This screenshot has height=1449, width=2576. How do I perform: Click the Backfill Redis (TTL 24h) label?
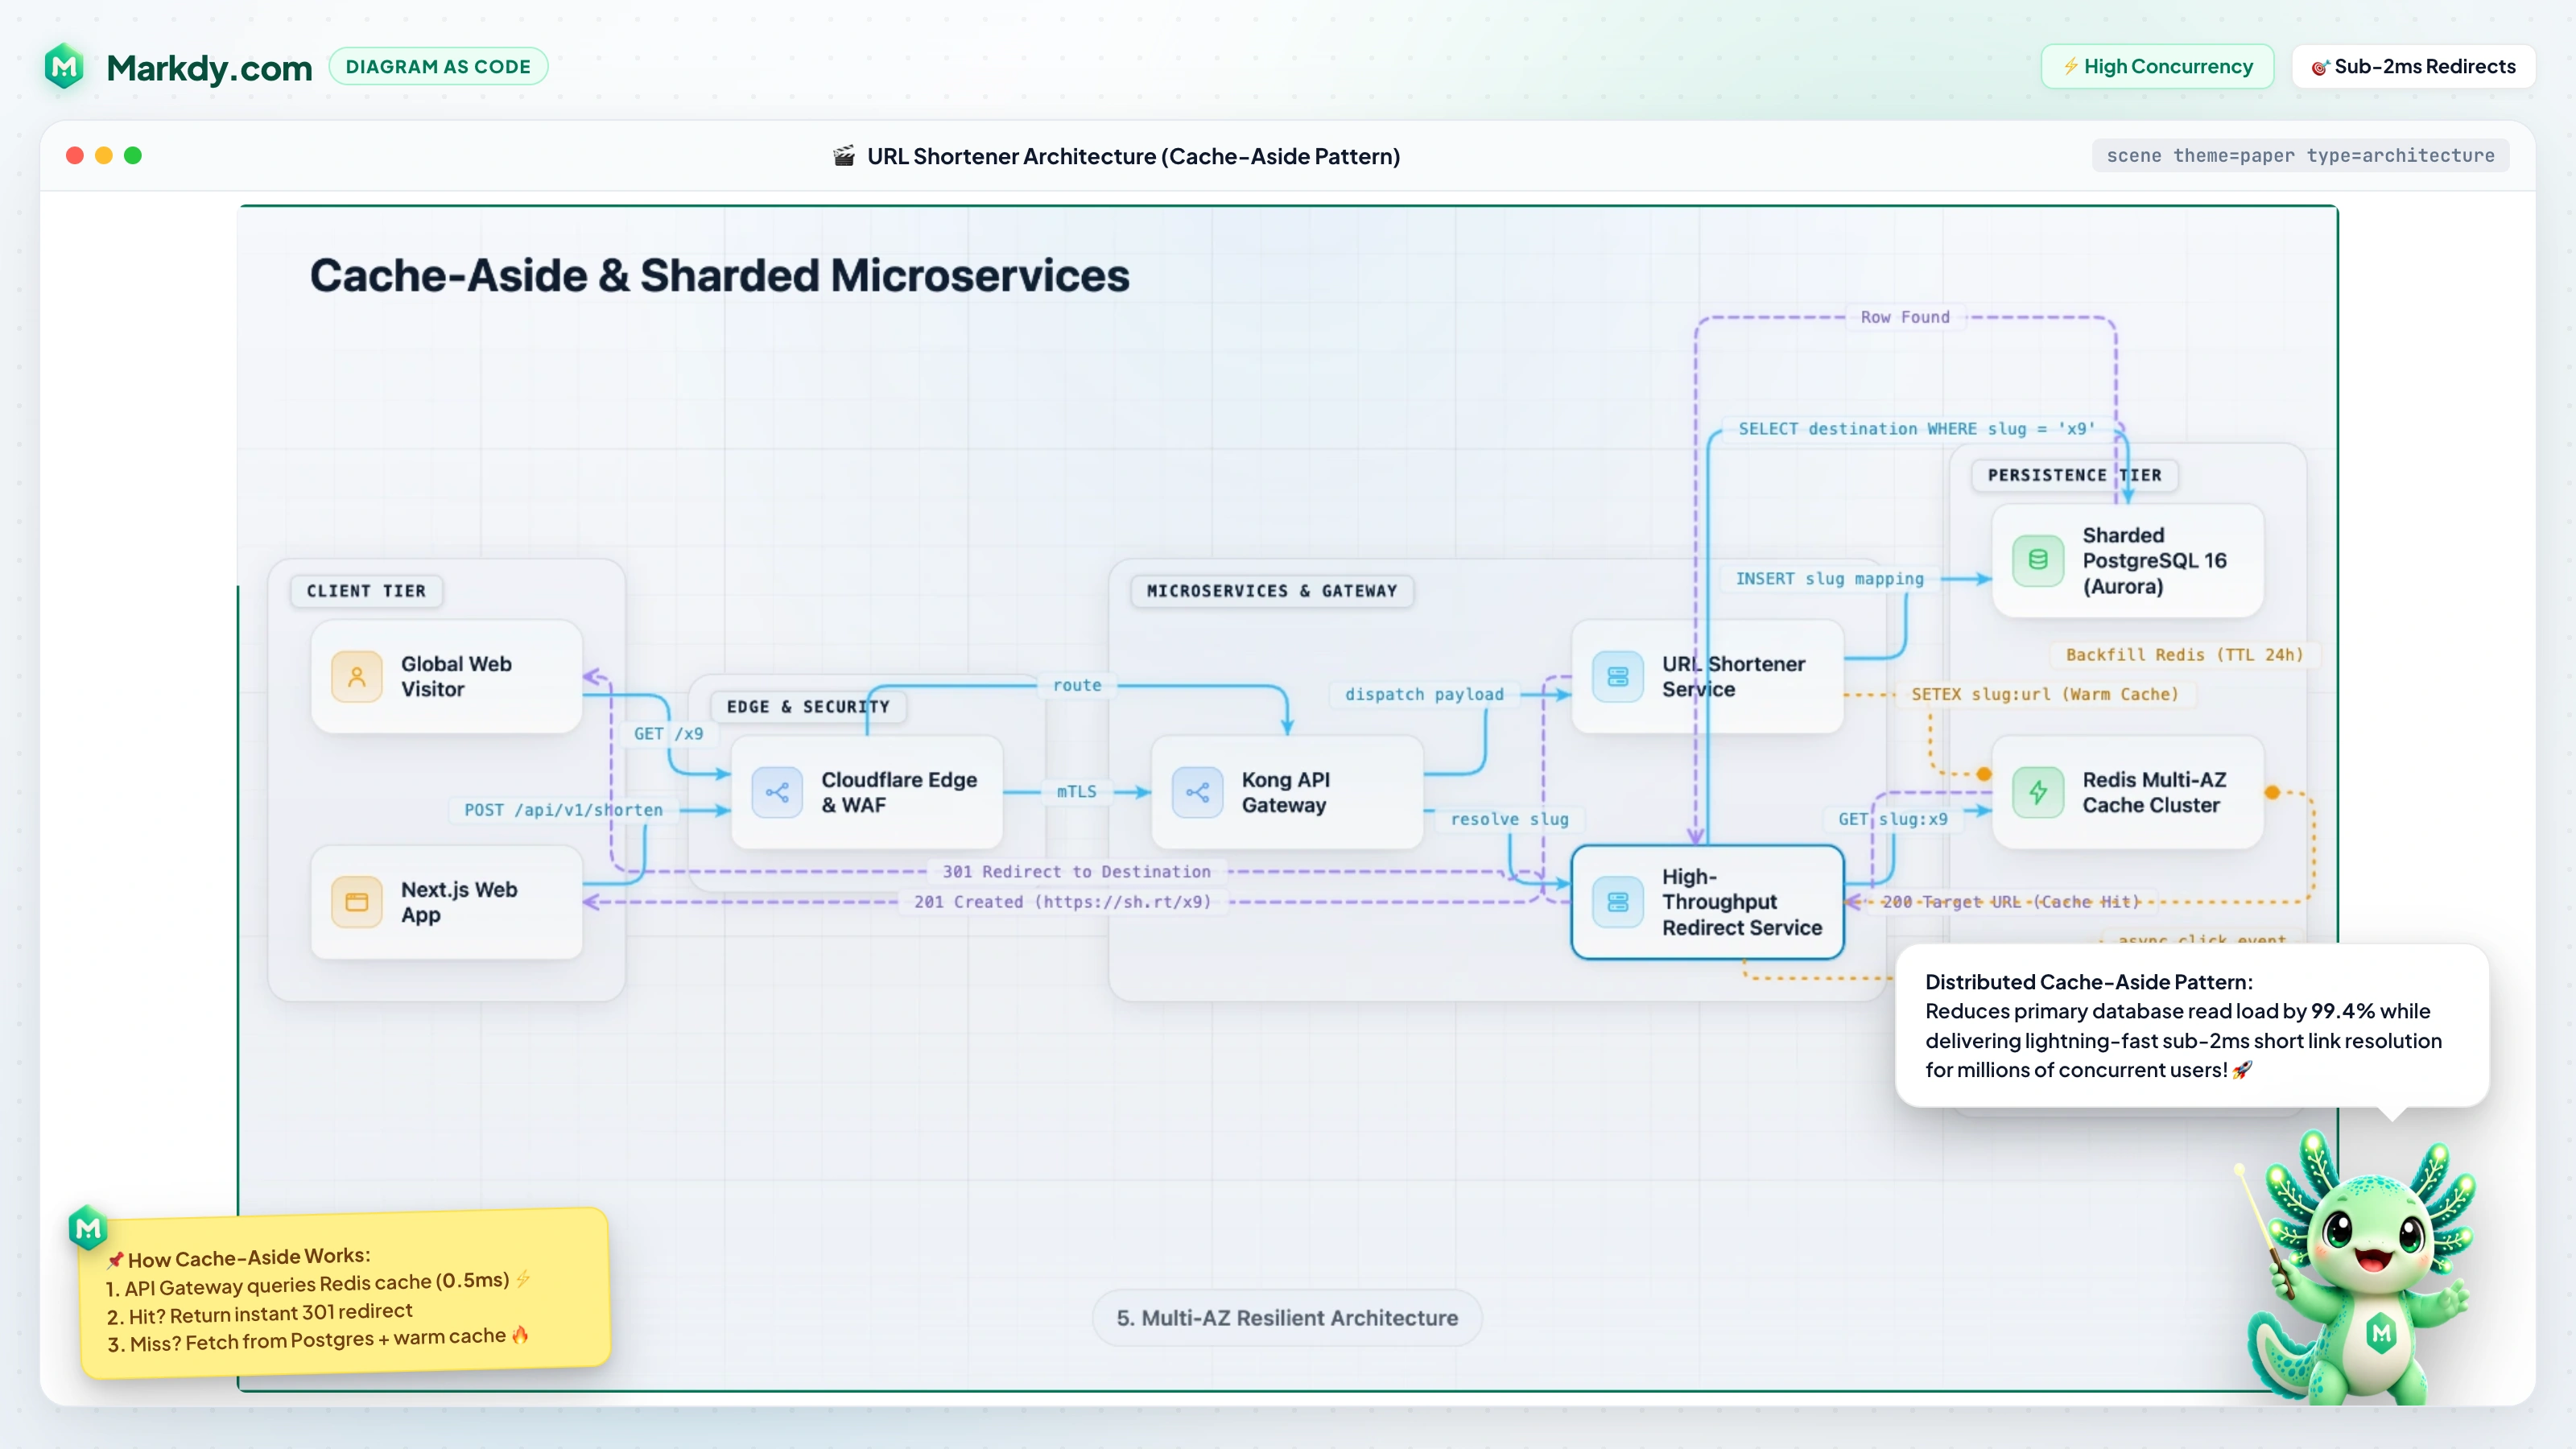[2184, 655]
